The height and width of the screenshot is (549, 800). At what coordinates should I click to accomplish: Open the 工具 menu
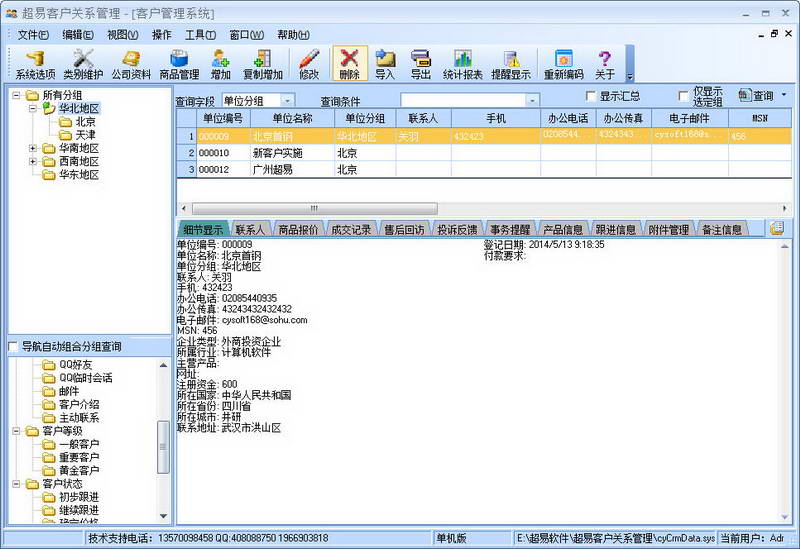(200, 34)
